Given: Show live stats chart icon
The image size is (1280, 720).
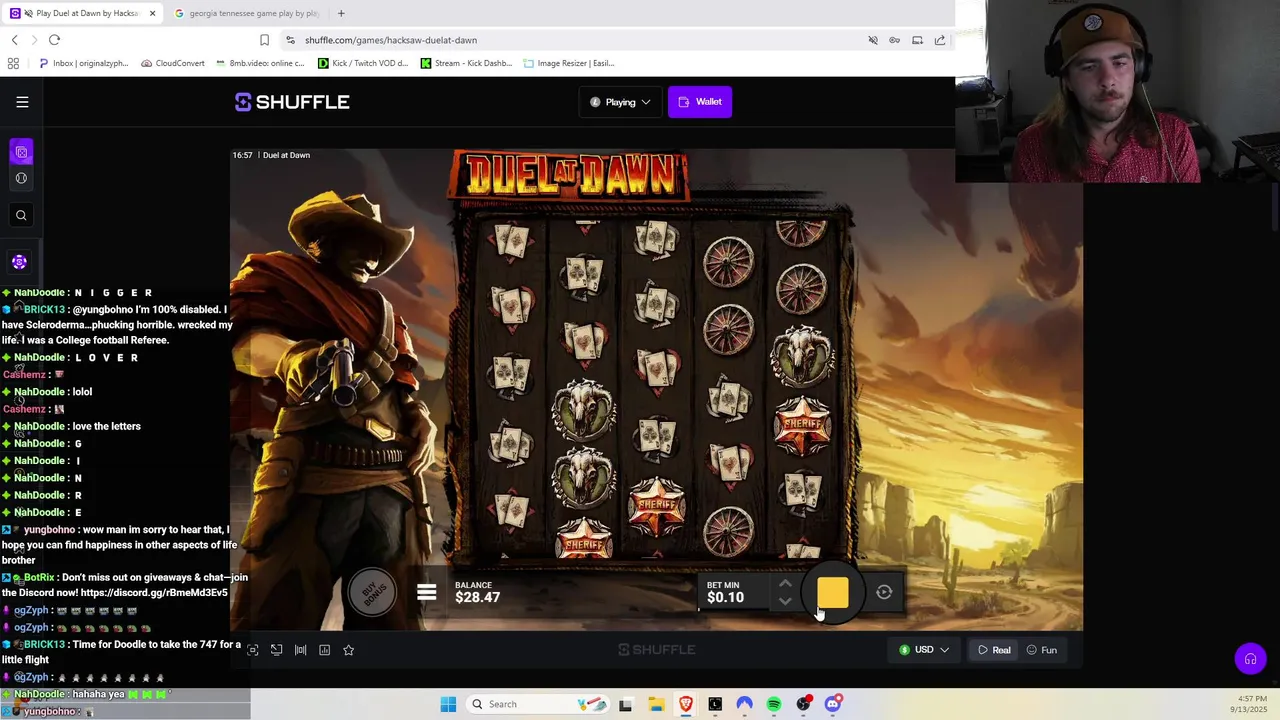Looking at the screenshot, I should coord(324,650).
